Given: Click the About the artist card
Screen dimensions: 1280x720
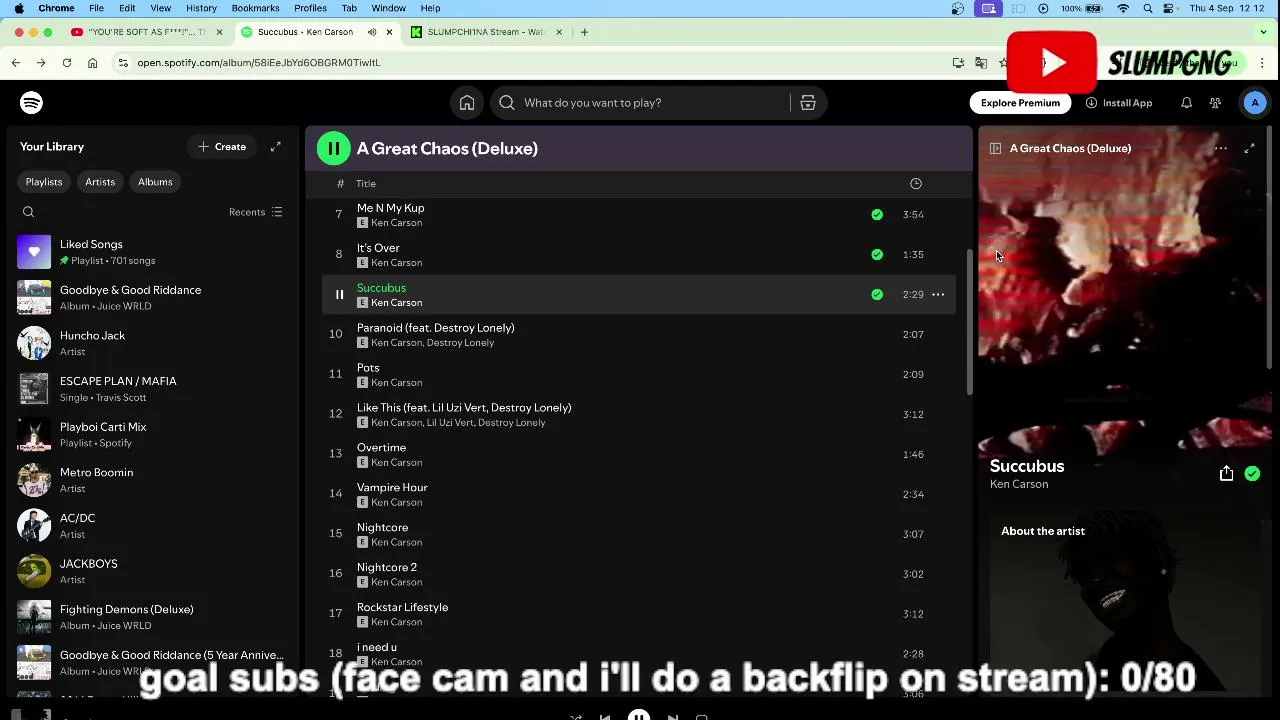Looking at the screenshot, I should (1124, 605).
